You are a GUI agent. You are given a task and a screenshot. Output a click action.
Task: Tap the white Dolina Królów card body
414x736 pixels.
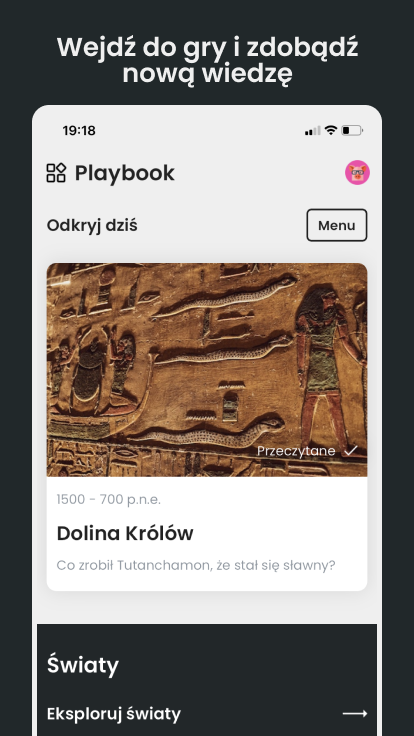tap(207, 534)
